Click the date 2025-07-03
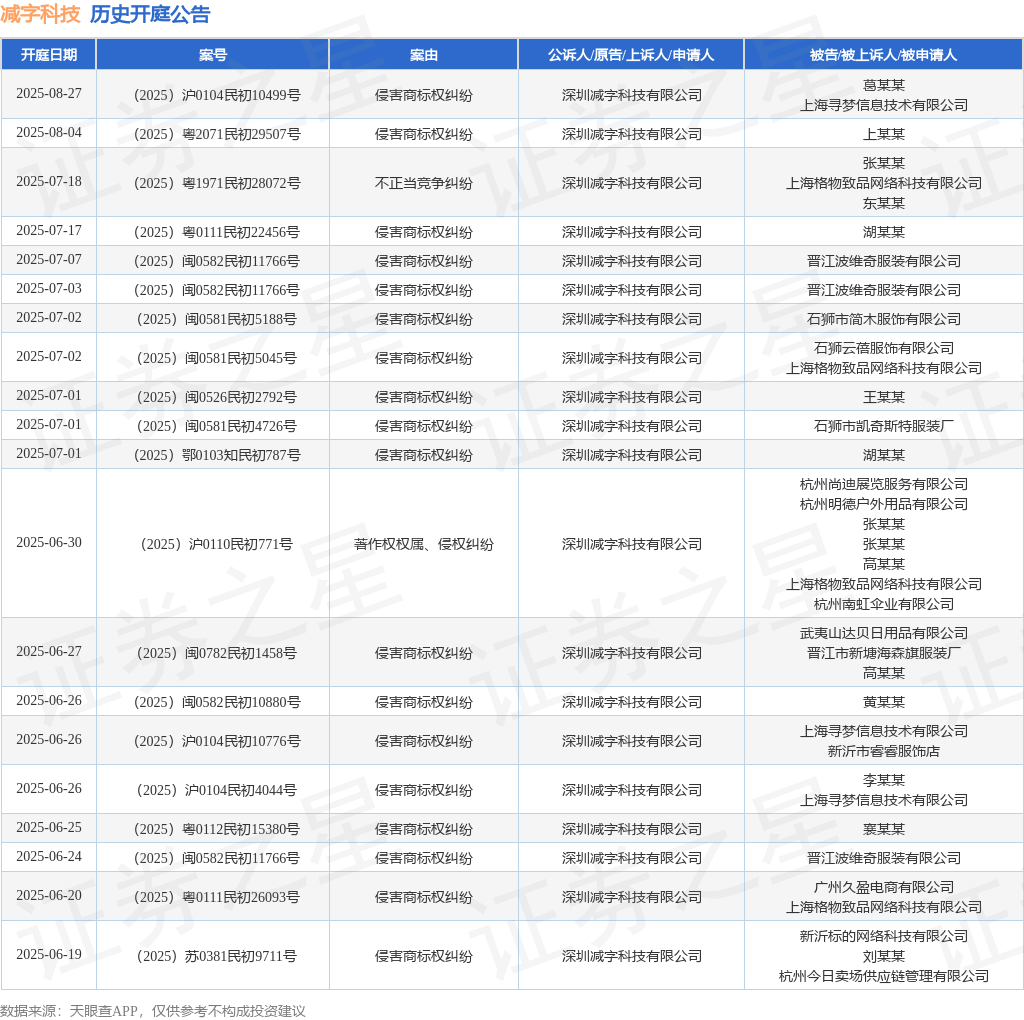1024x1020 pixels. 49,289
